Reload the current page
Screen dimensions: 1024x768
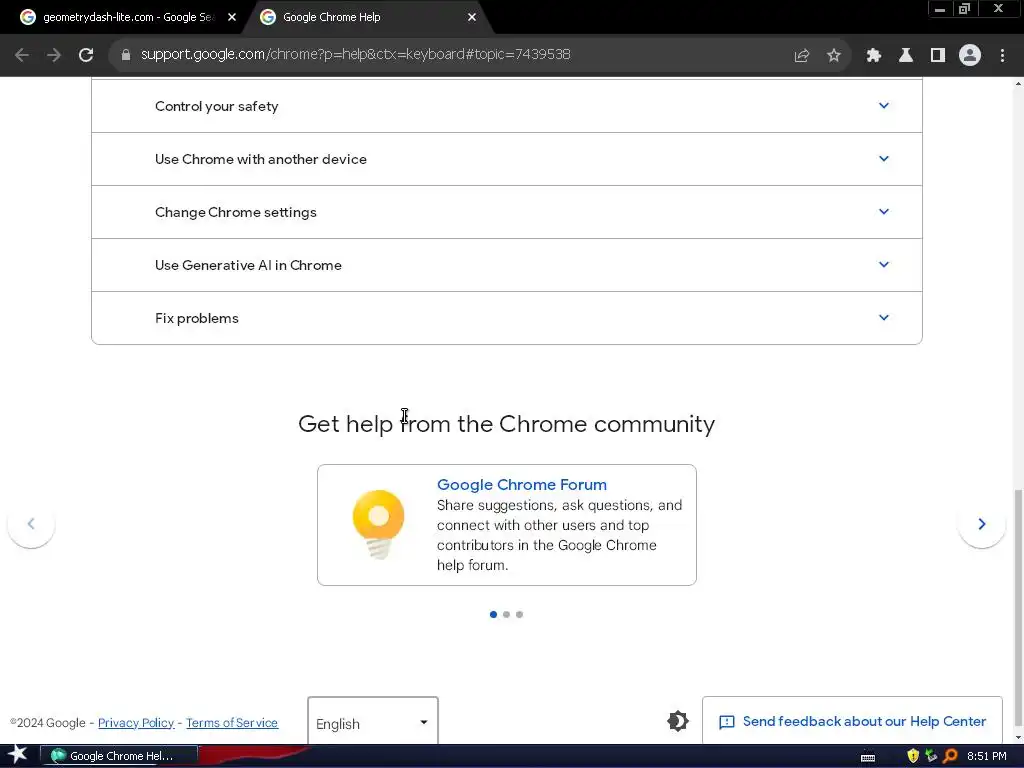86,55
